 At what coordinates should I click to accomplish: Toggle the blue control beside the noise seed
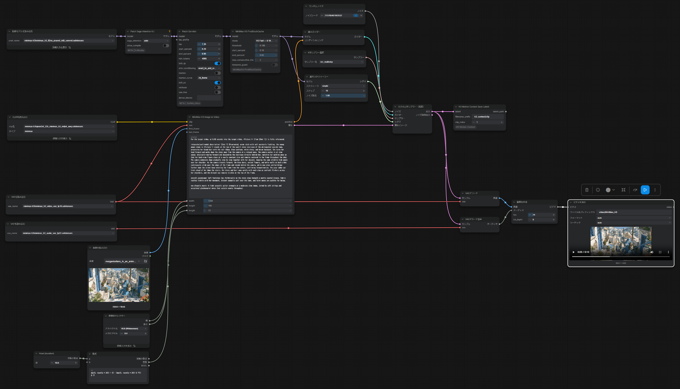356,15
